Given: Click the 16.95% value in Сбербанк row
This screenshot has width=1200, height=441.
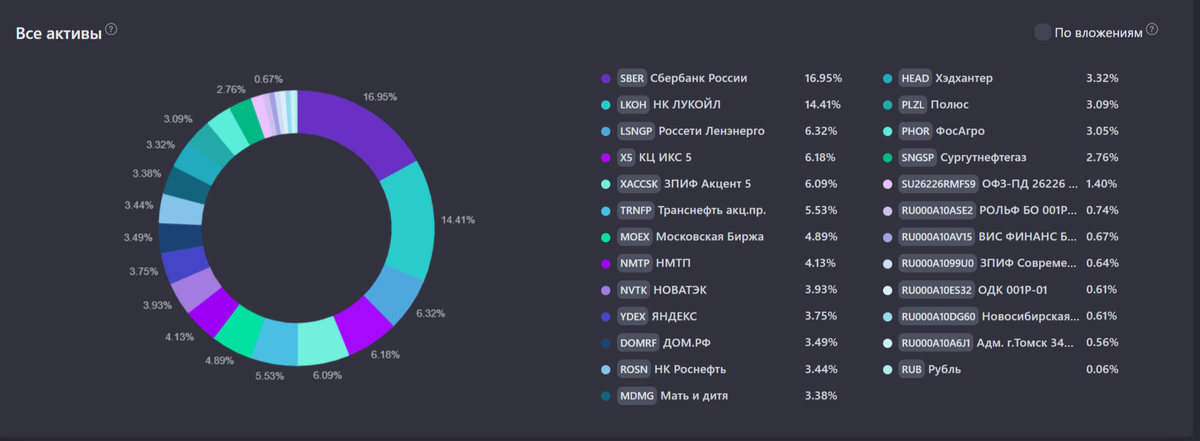Looking at the screenshot, I should (x=823, y=78).
